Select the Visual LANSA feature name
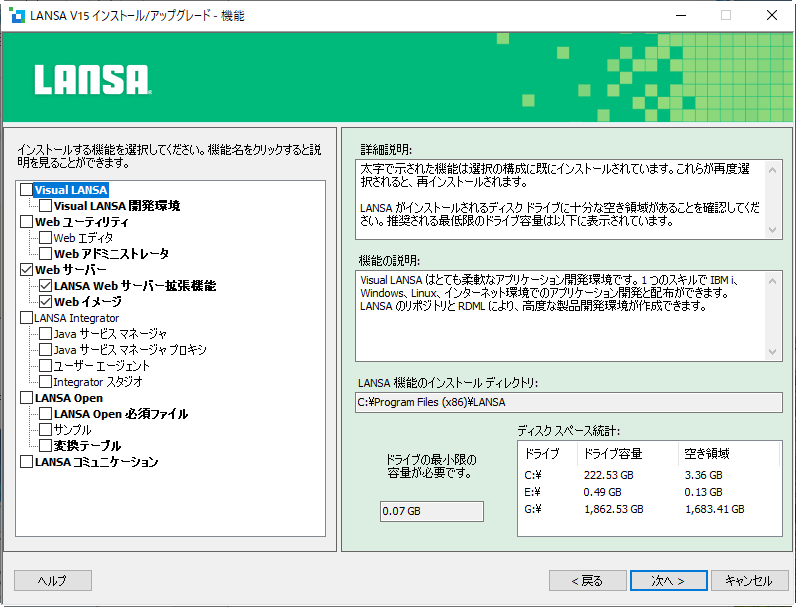This screenshot has width=796, height=607. point(71,190)
